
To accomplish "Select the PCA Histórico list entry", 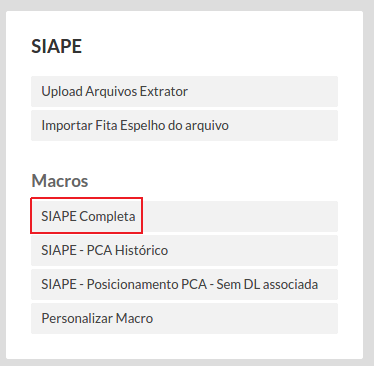I will [184, 250].
